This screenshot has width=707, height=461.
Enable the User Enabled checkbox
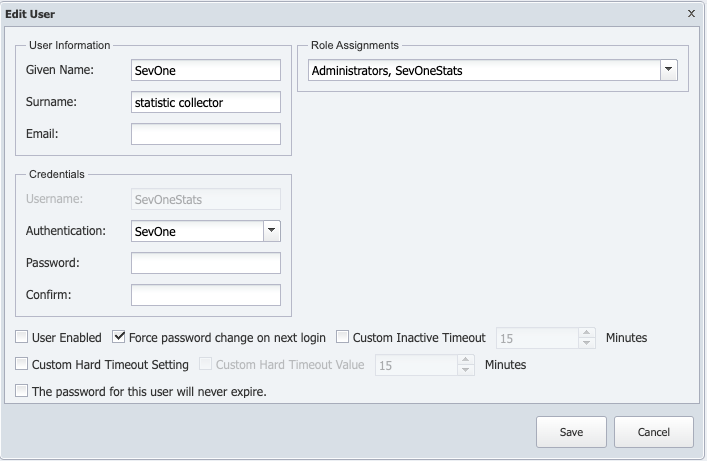pyautogui.click(x=21, y=337)
